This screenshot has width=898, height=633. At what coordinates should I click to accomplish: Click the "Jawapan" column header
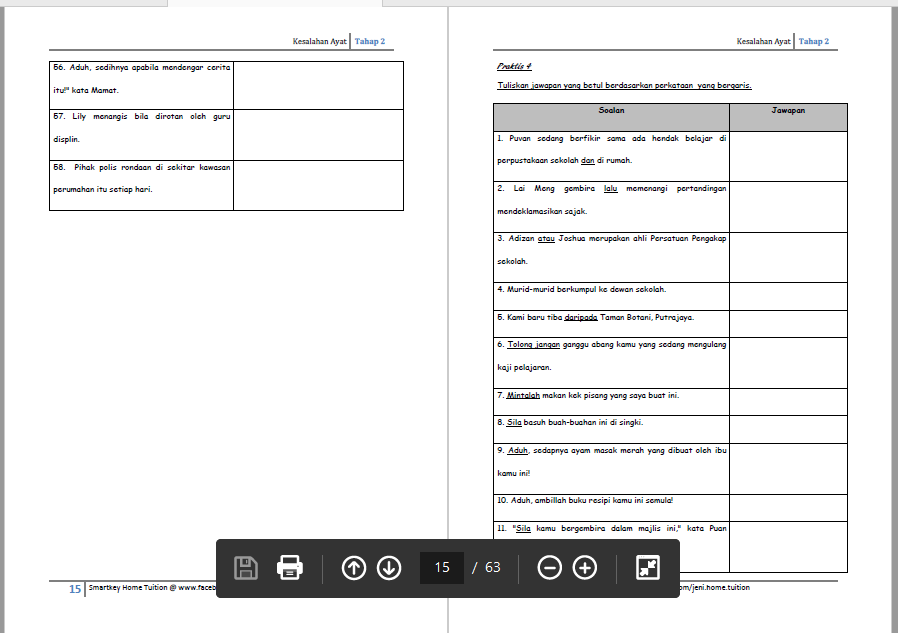point(788,111)
